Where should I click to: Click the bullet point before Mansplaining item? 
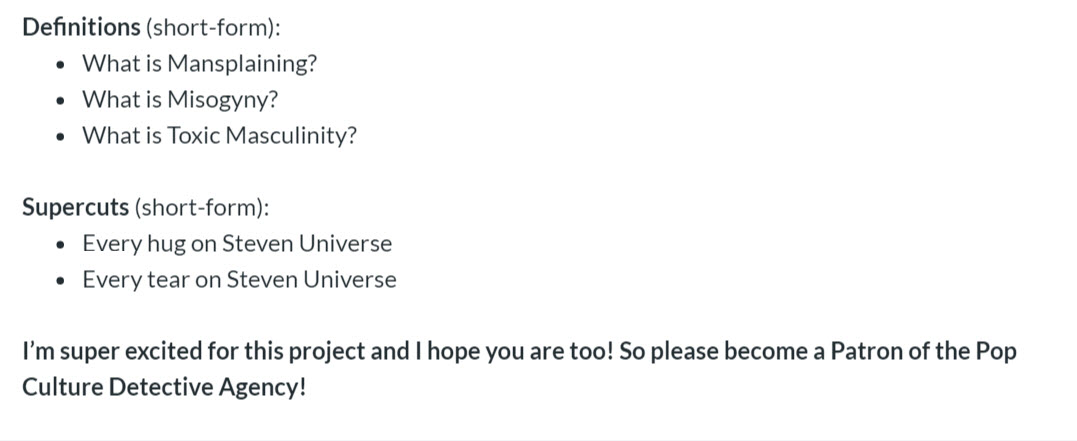[61, 65]
